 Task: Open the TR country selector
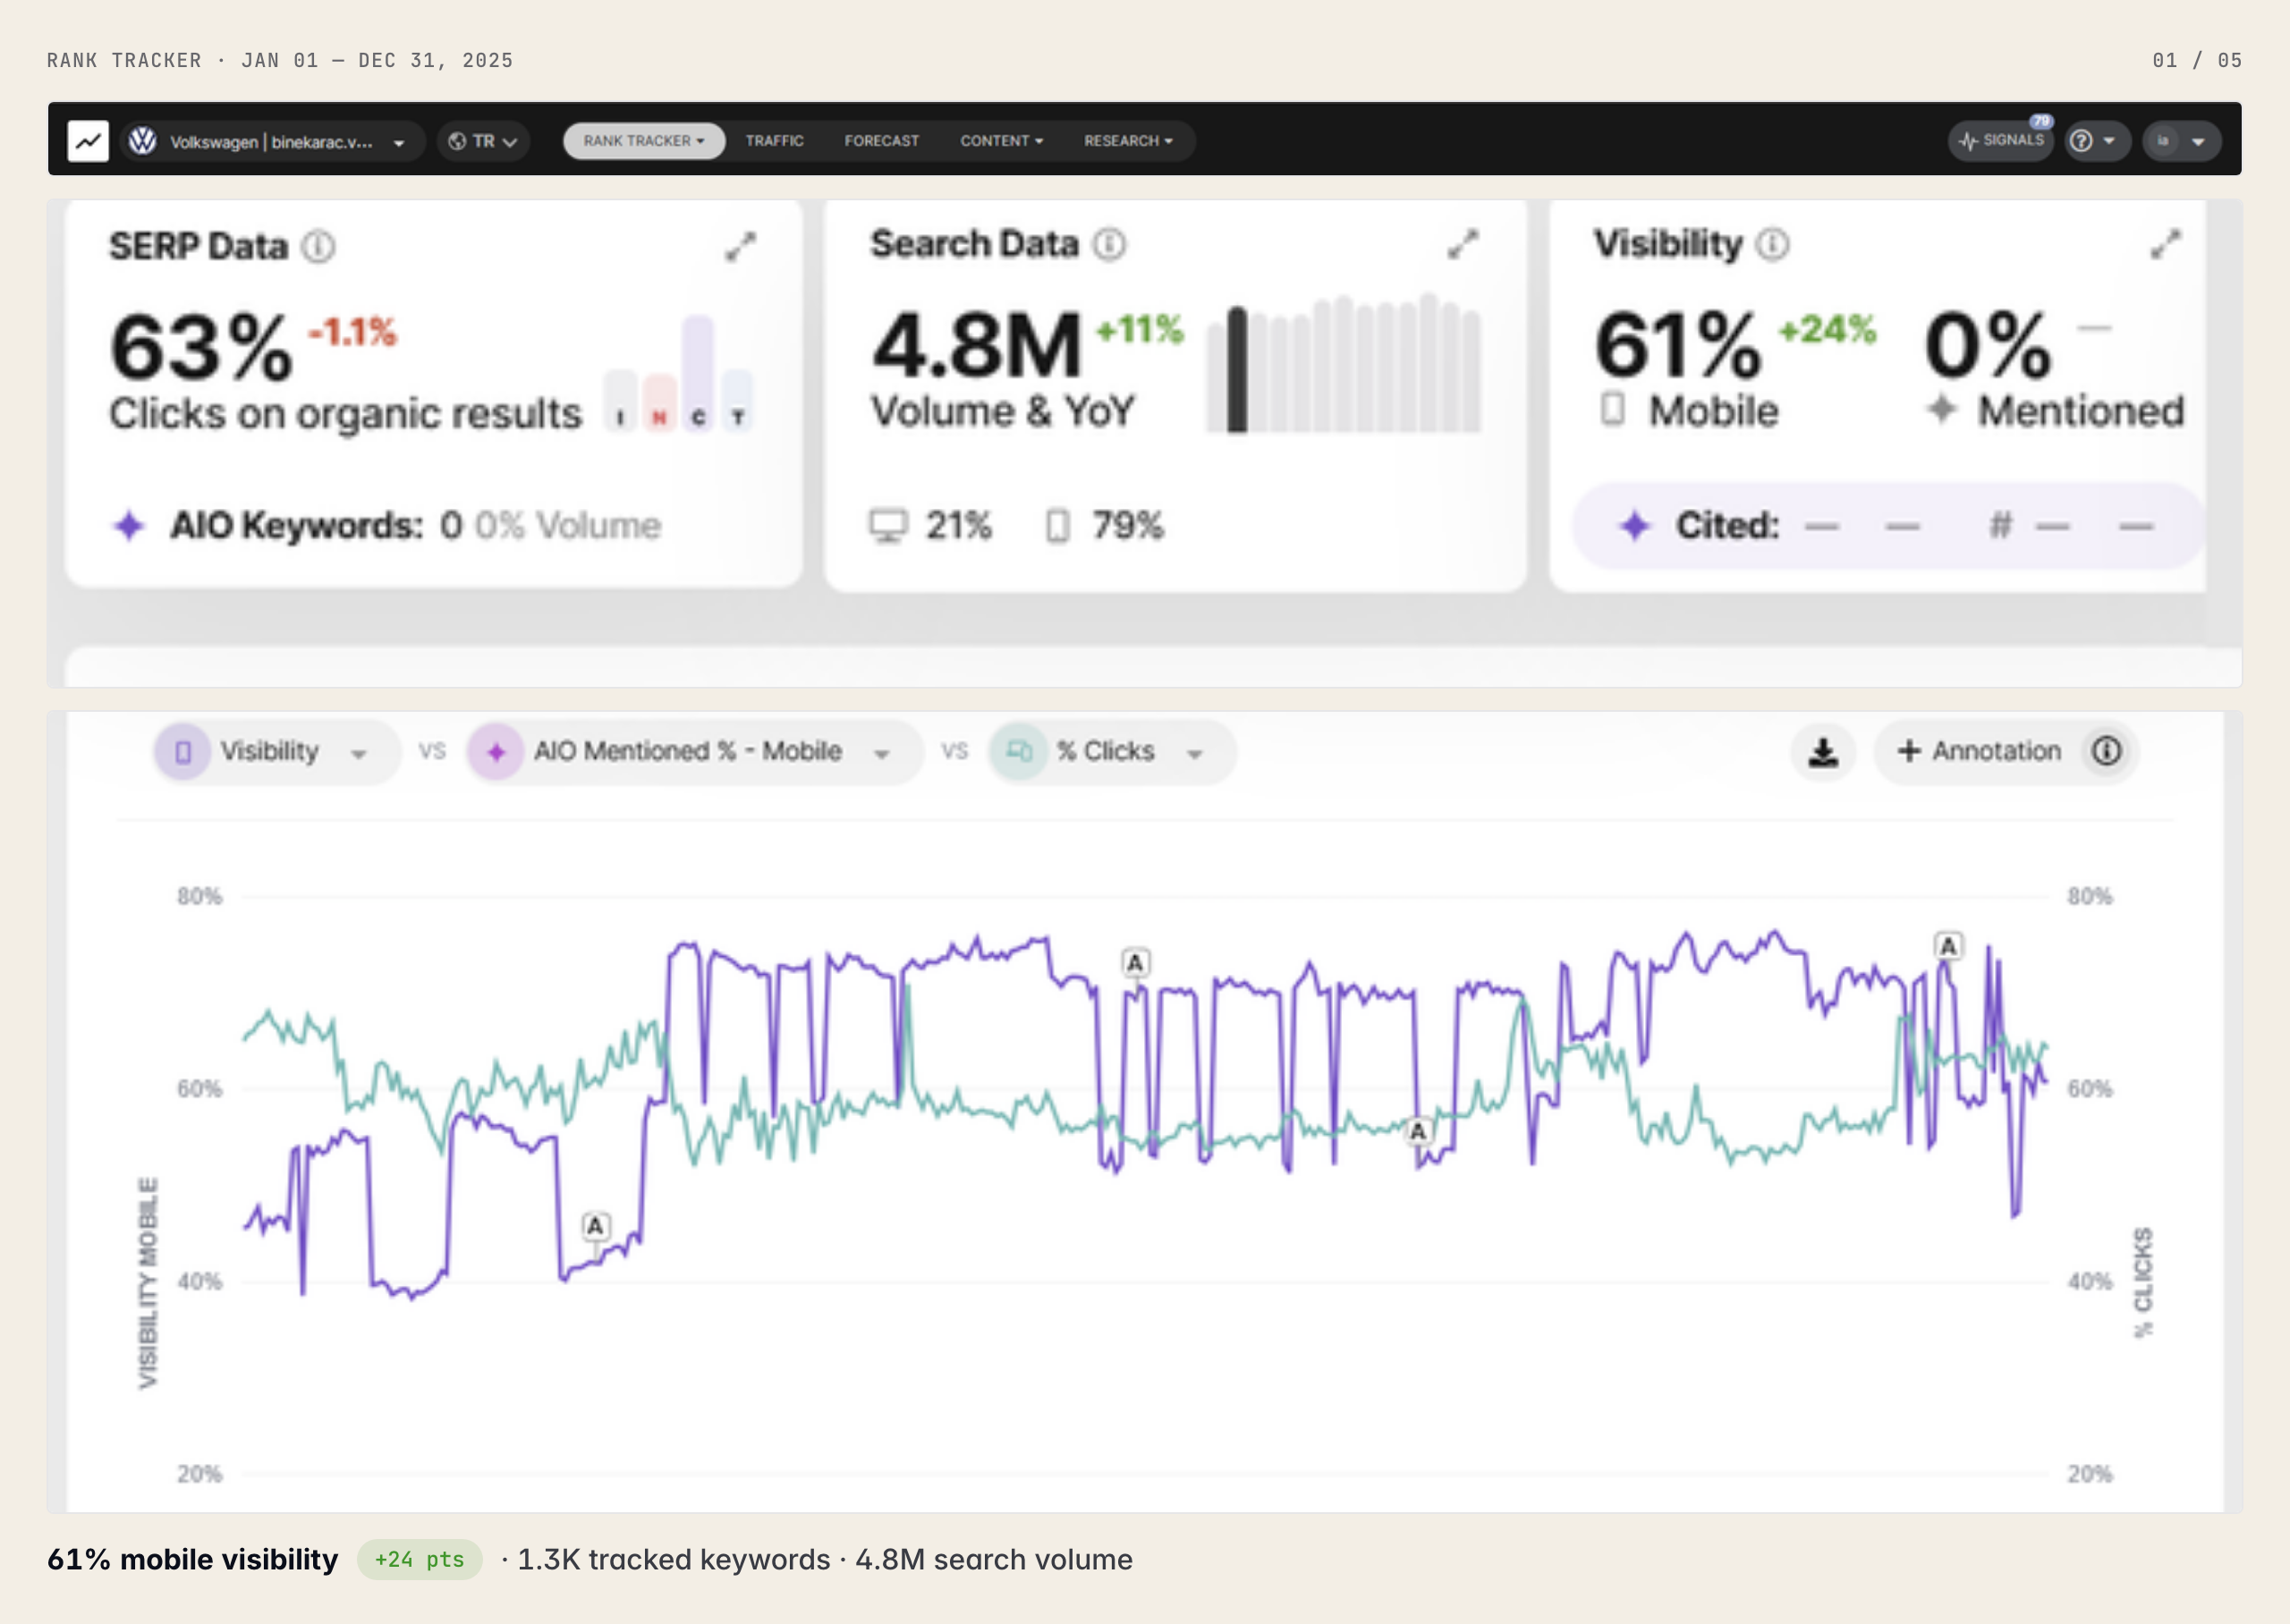point(483,141)
